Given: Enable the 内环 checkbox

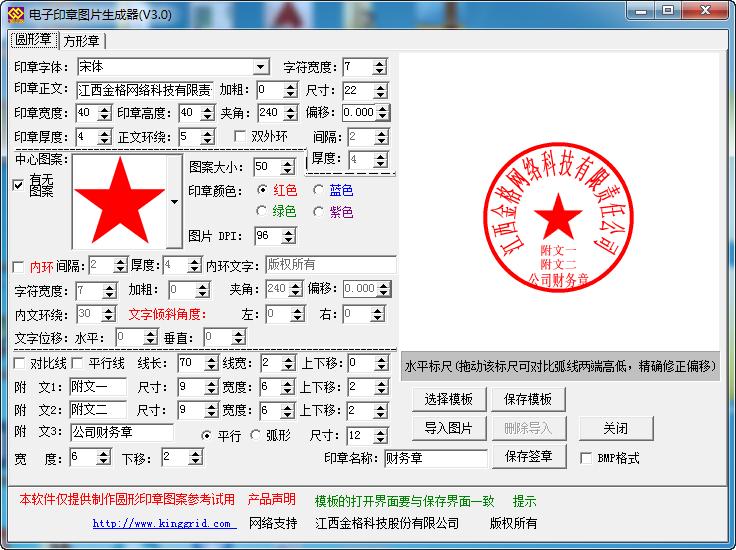Looking at the screenshot, I should tap(18, 267).
